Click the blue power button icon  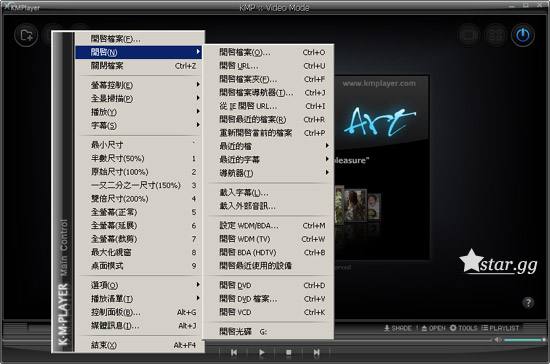(523, 35)
